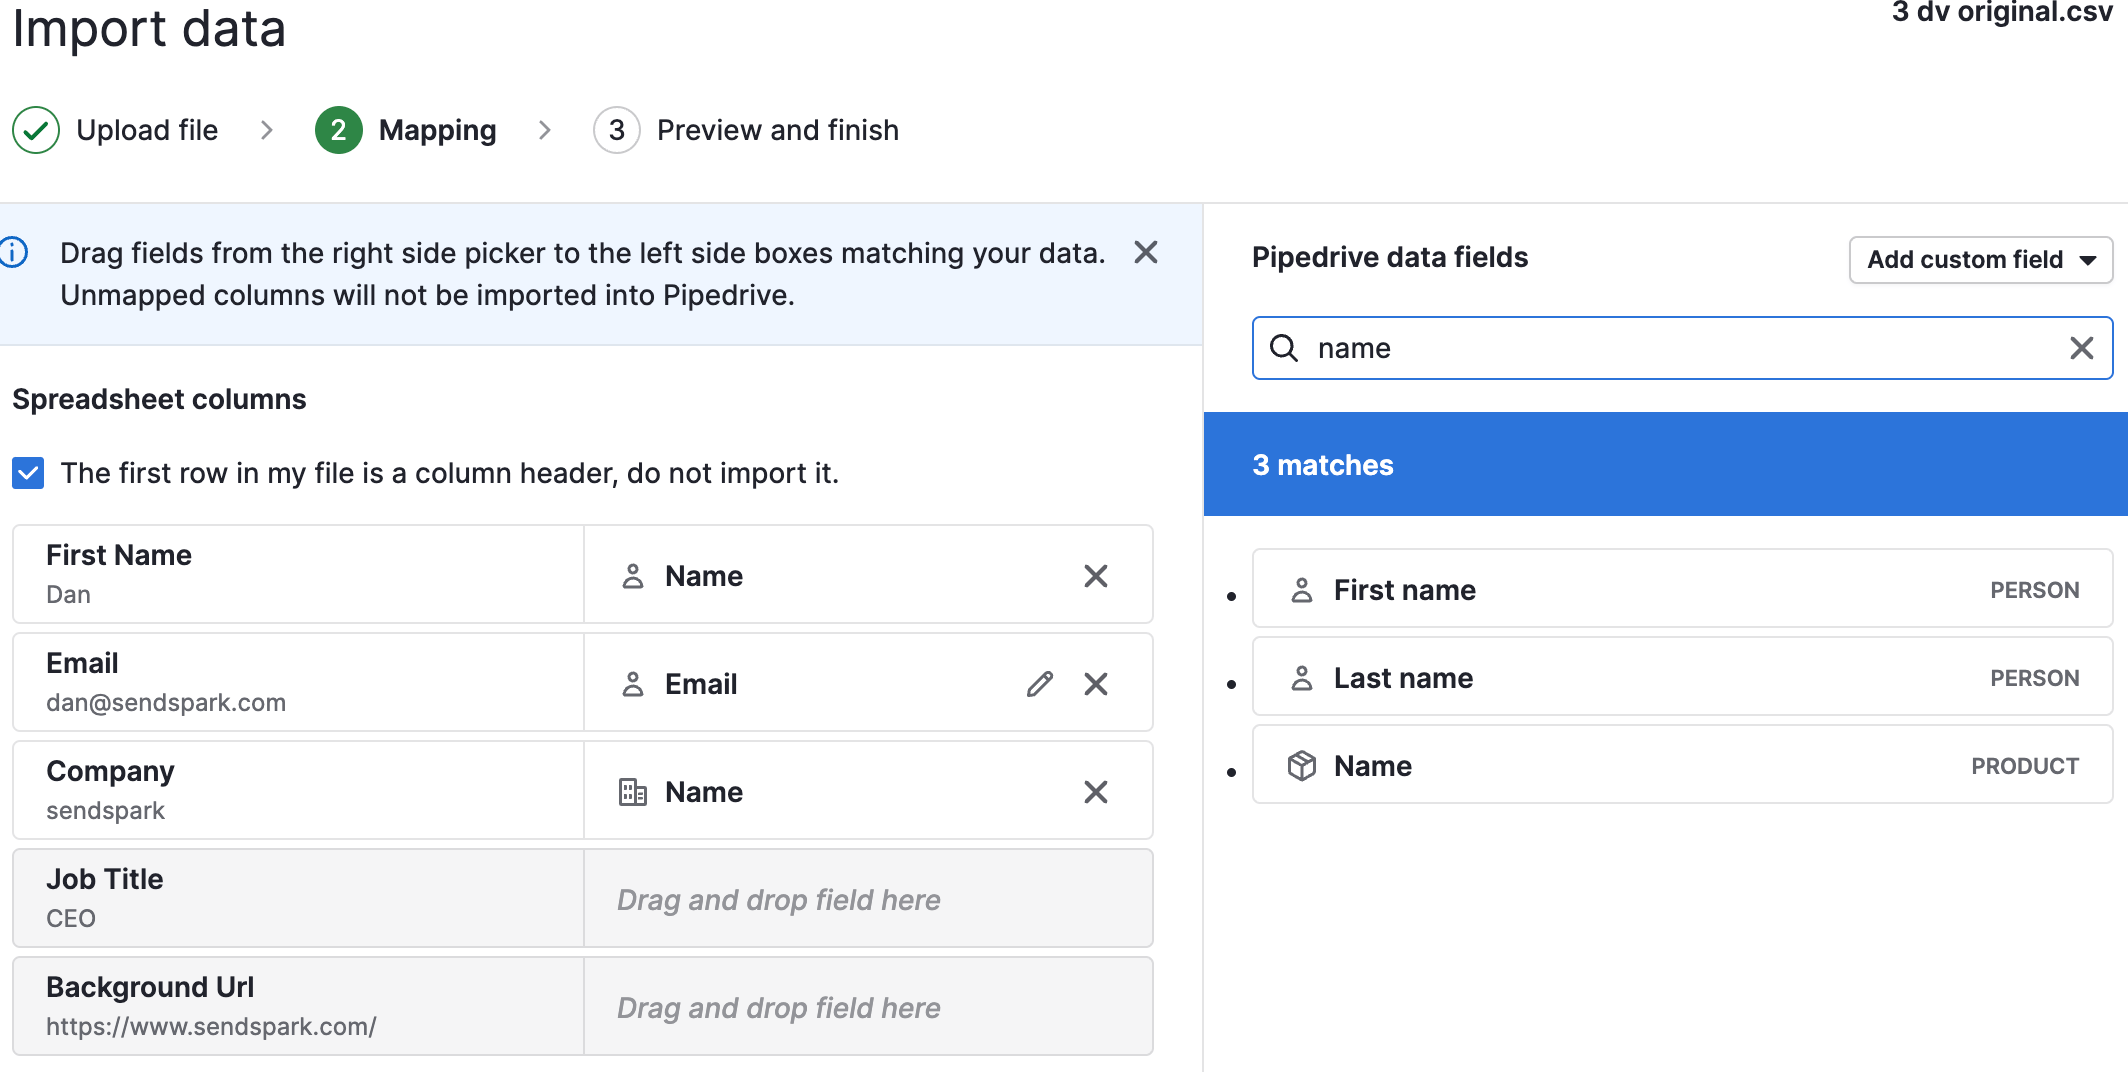The image size is (2128, 1072).
Task: Remove the Email field mapping
Action: click(x=1096, y=684)
